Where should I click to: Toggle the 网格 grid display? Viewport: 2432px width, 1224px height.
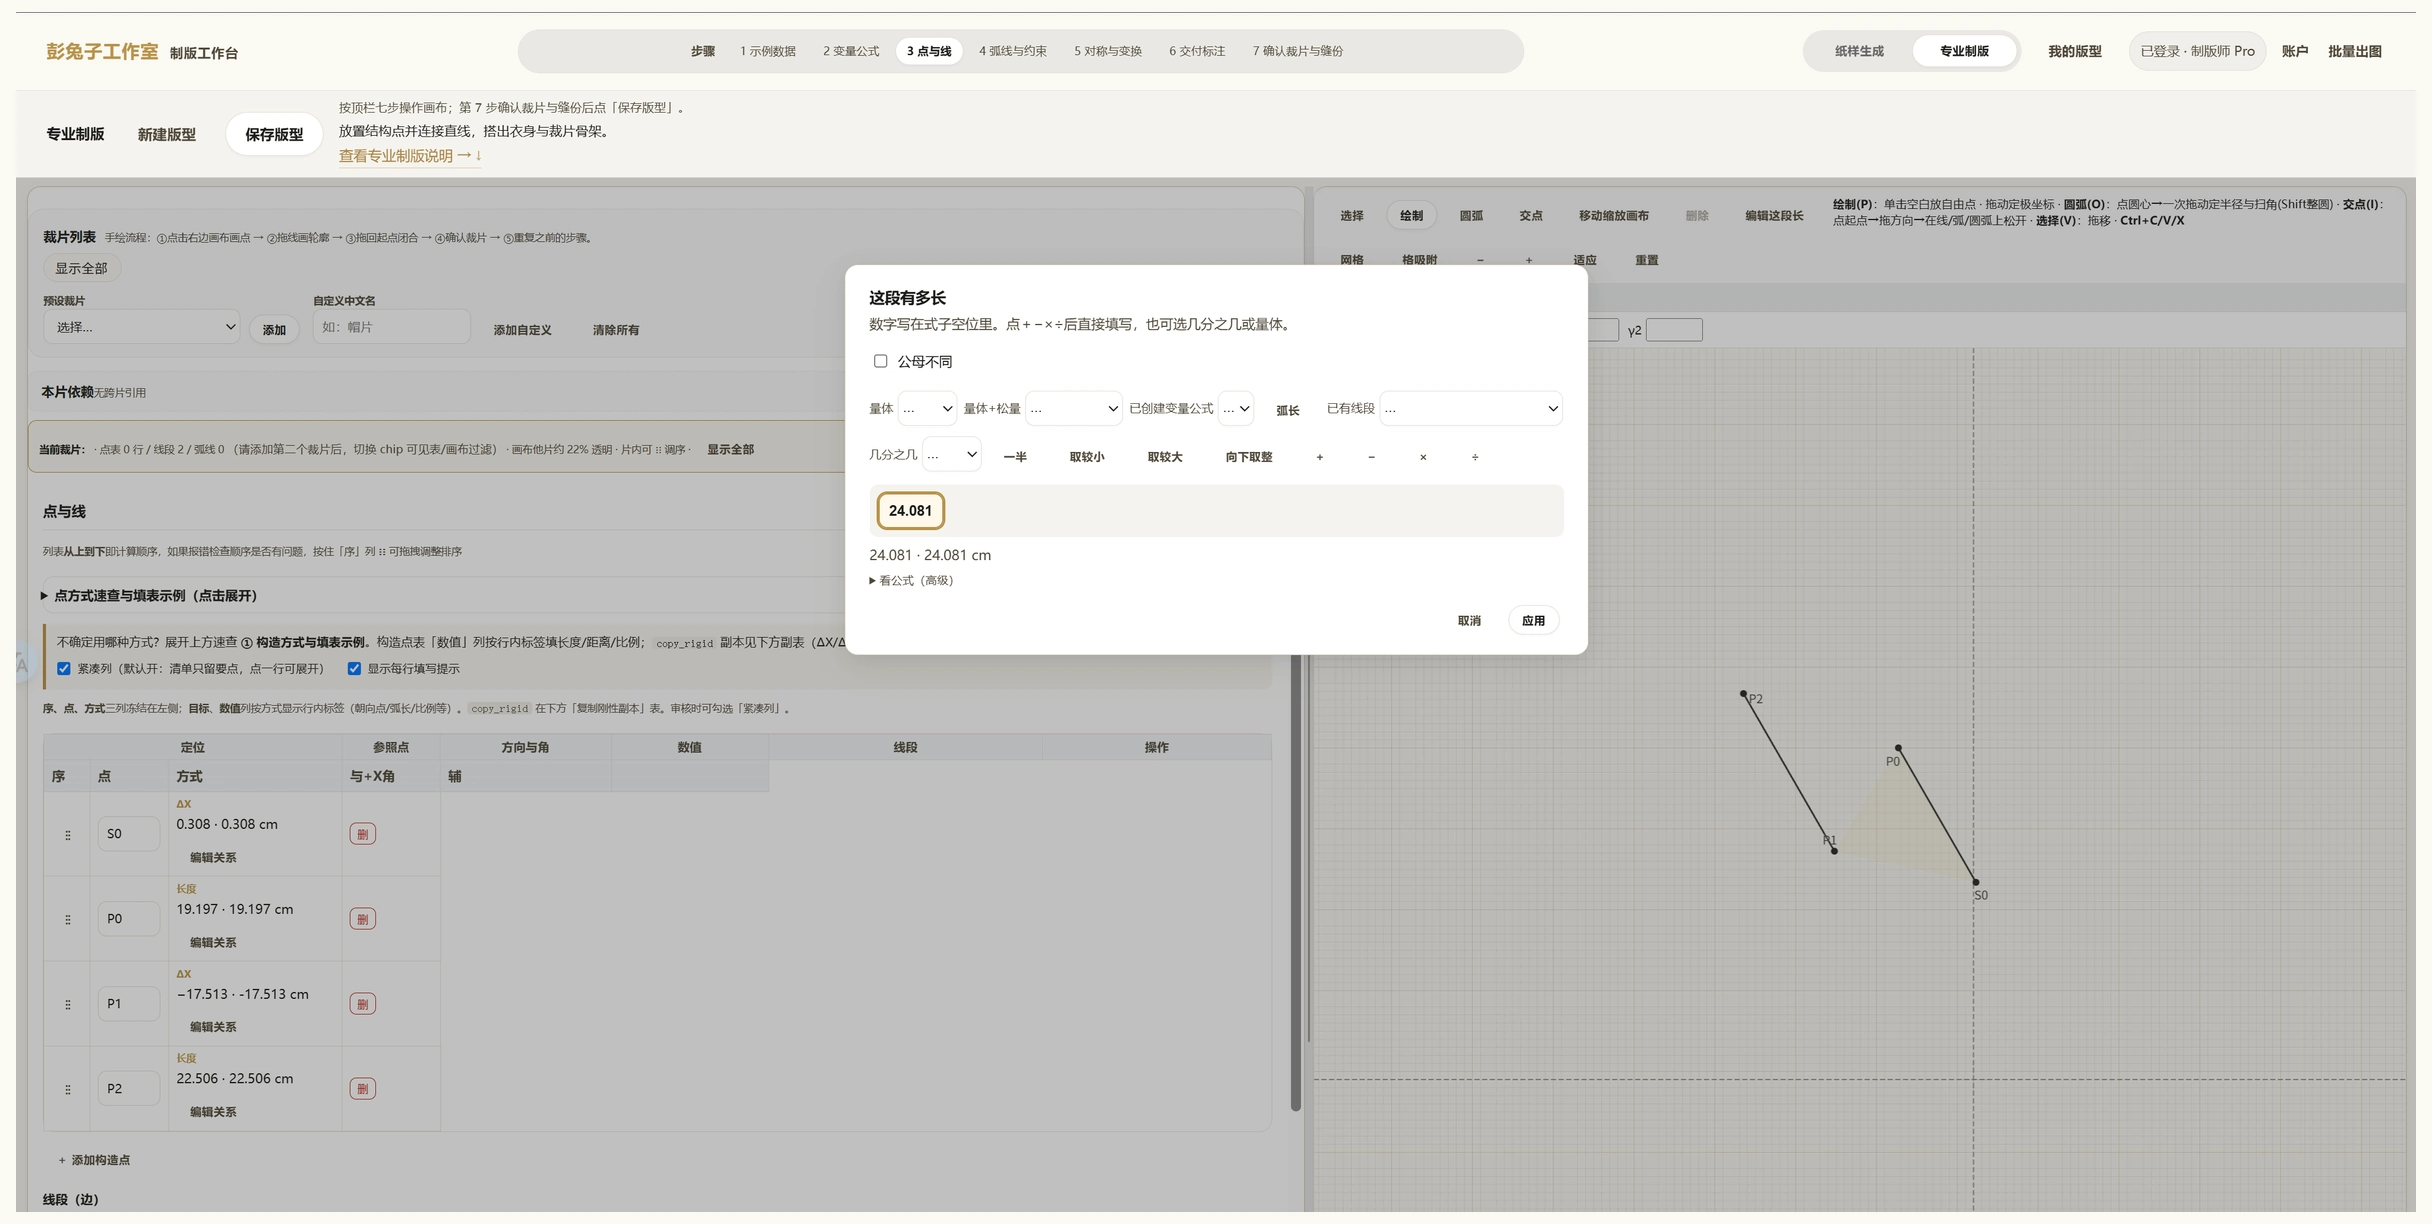(x=1352, y=260)
